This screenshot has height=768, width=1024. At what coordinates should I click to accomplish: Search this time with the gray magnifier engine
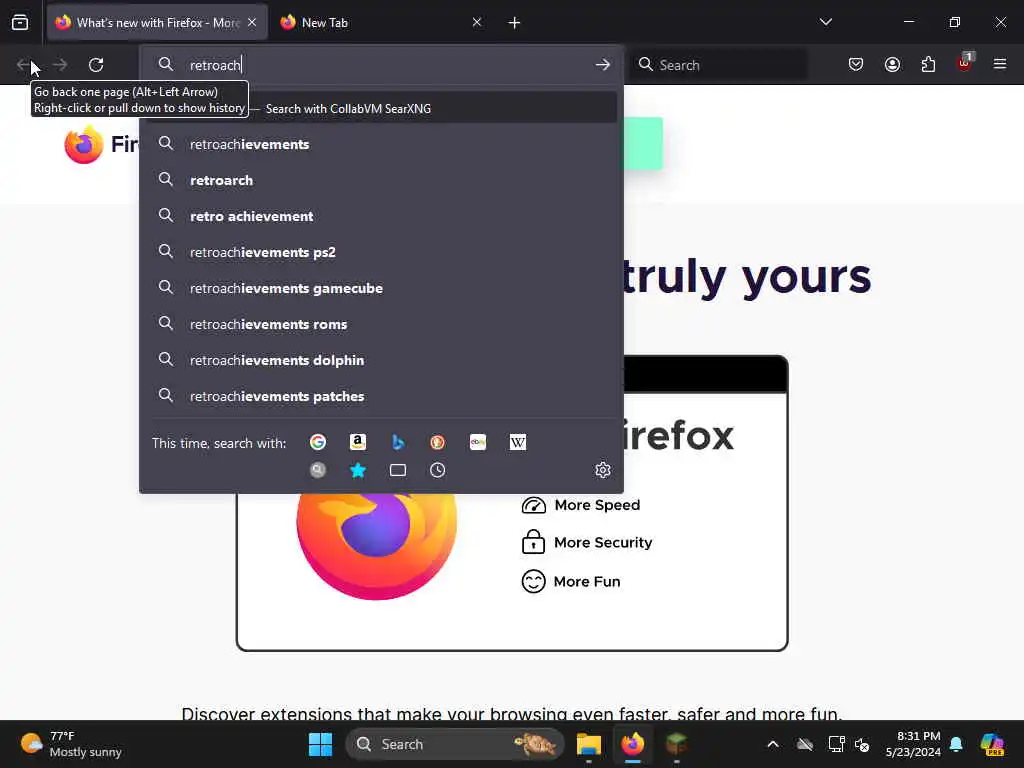pyautogui.click(x=317, y=470)
